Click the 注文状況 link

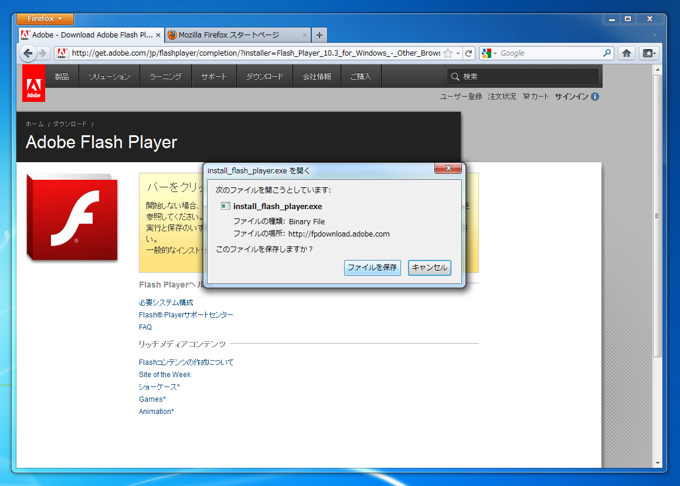502,97
